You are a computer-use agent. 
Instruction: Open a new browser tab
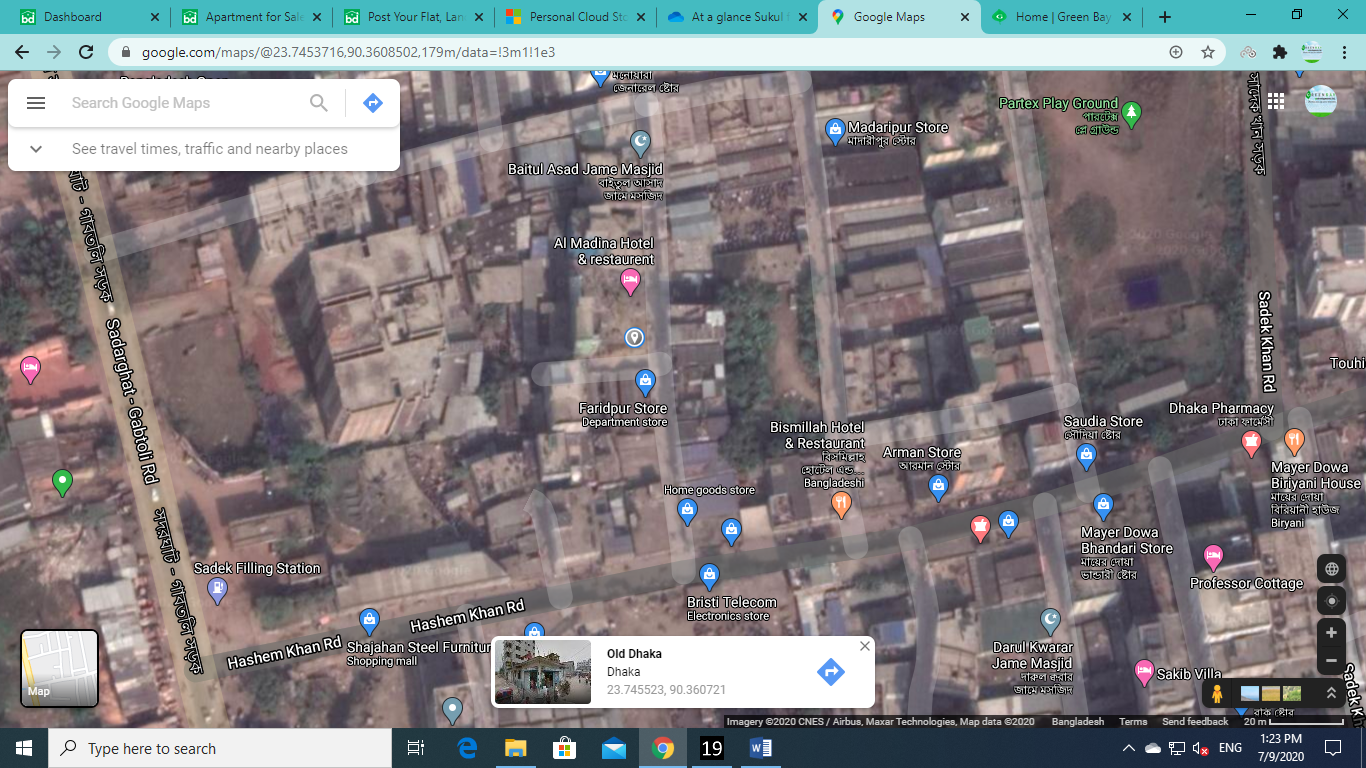[1165, 17]
